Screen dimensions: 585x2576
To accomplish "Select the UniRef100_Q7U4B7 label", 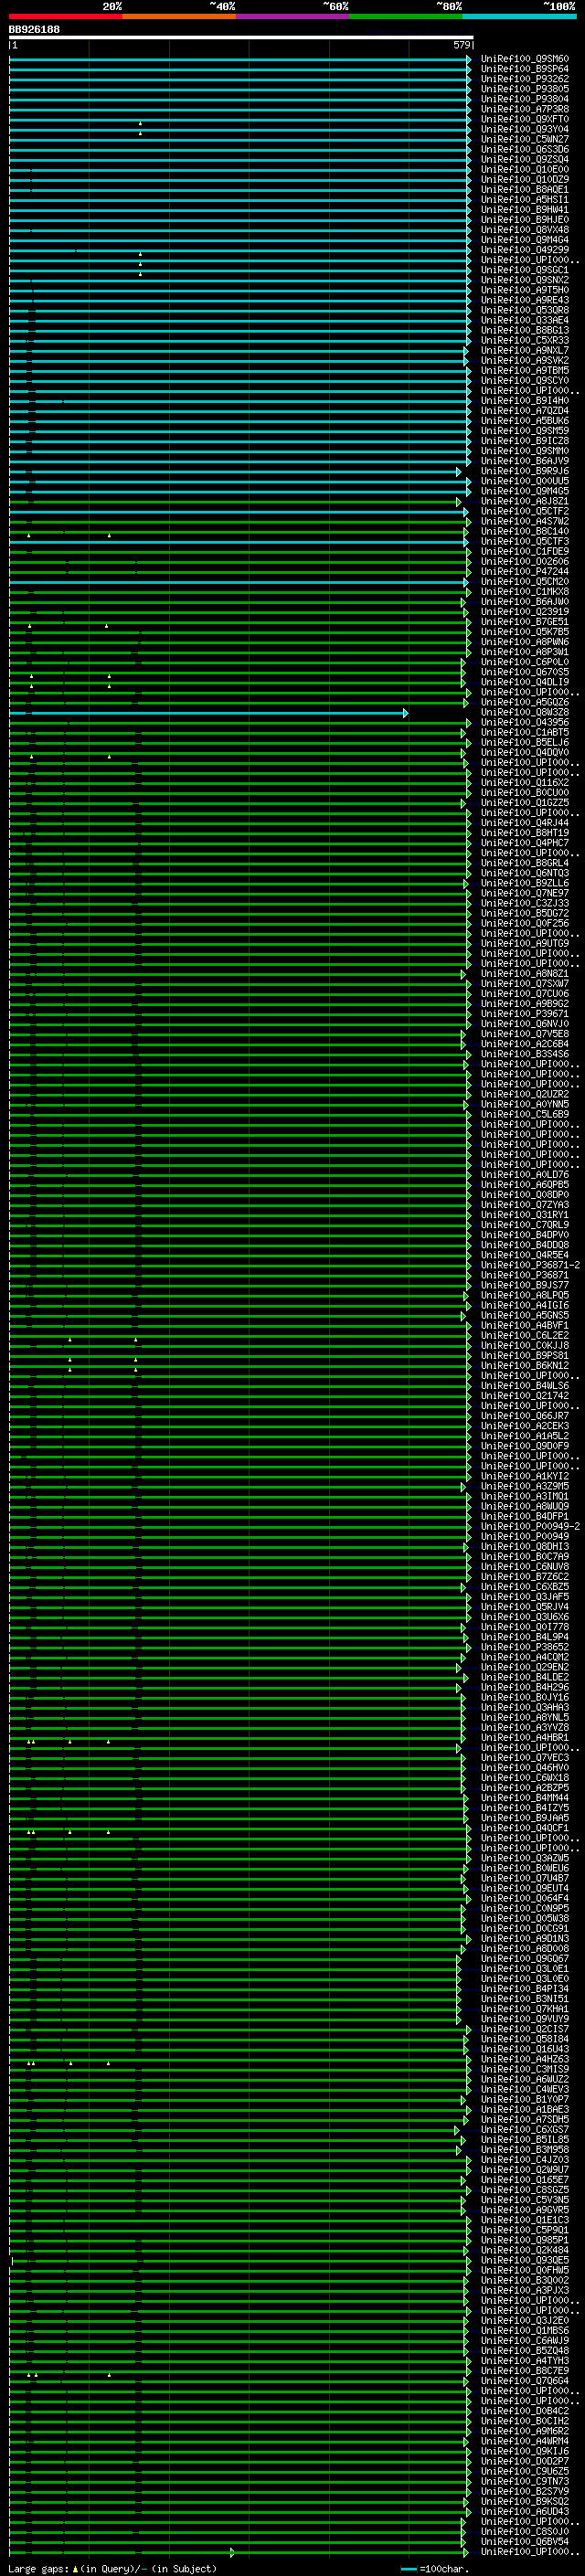I will [524, 1878].
